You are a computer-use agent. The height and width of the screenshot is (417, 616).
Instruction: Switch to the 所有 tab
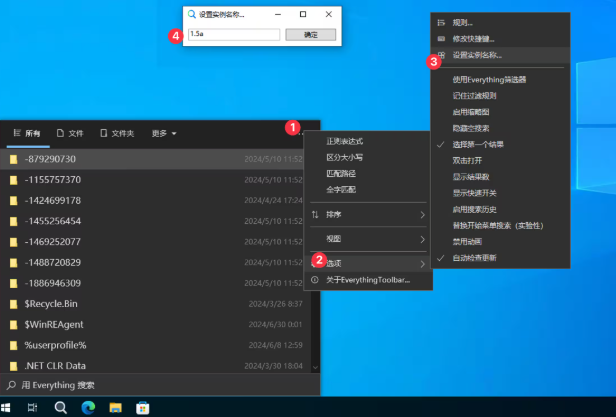[27, 134]
